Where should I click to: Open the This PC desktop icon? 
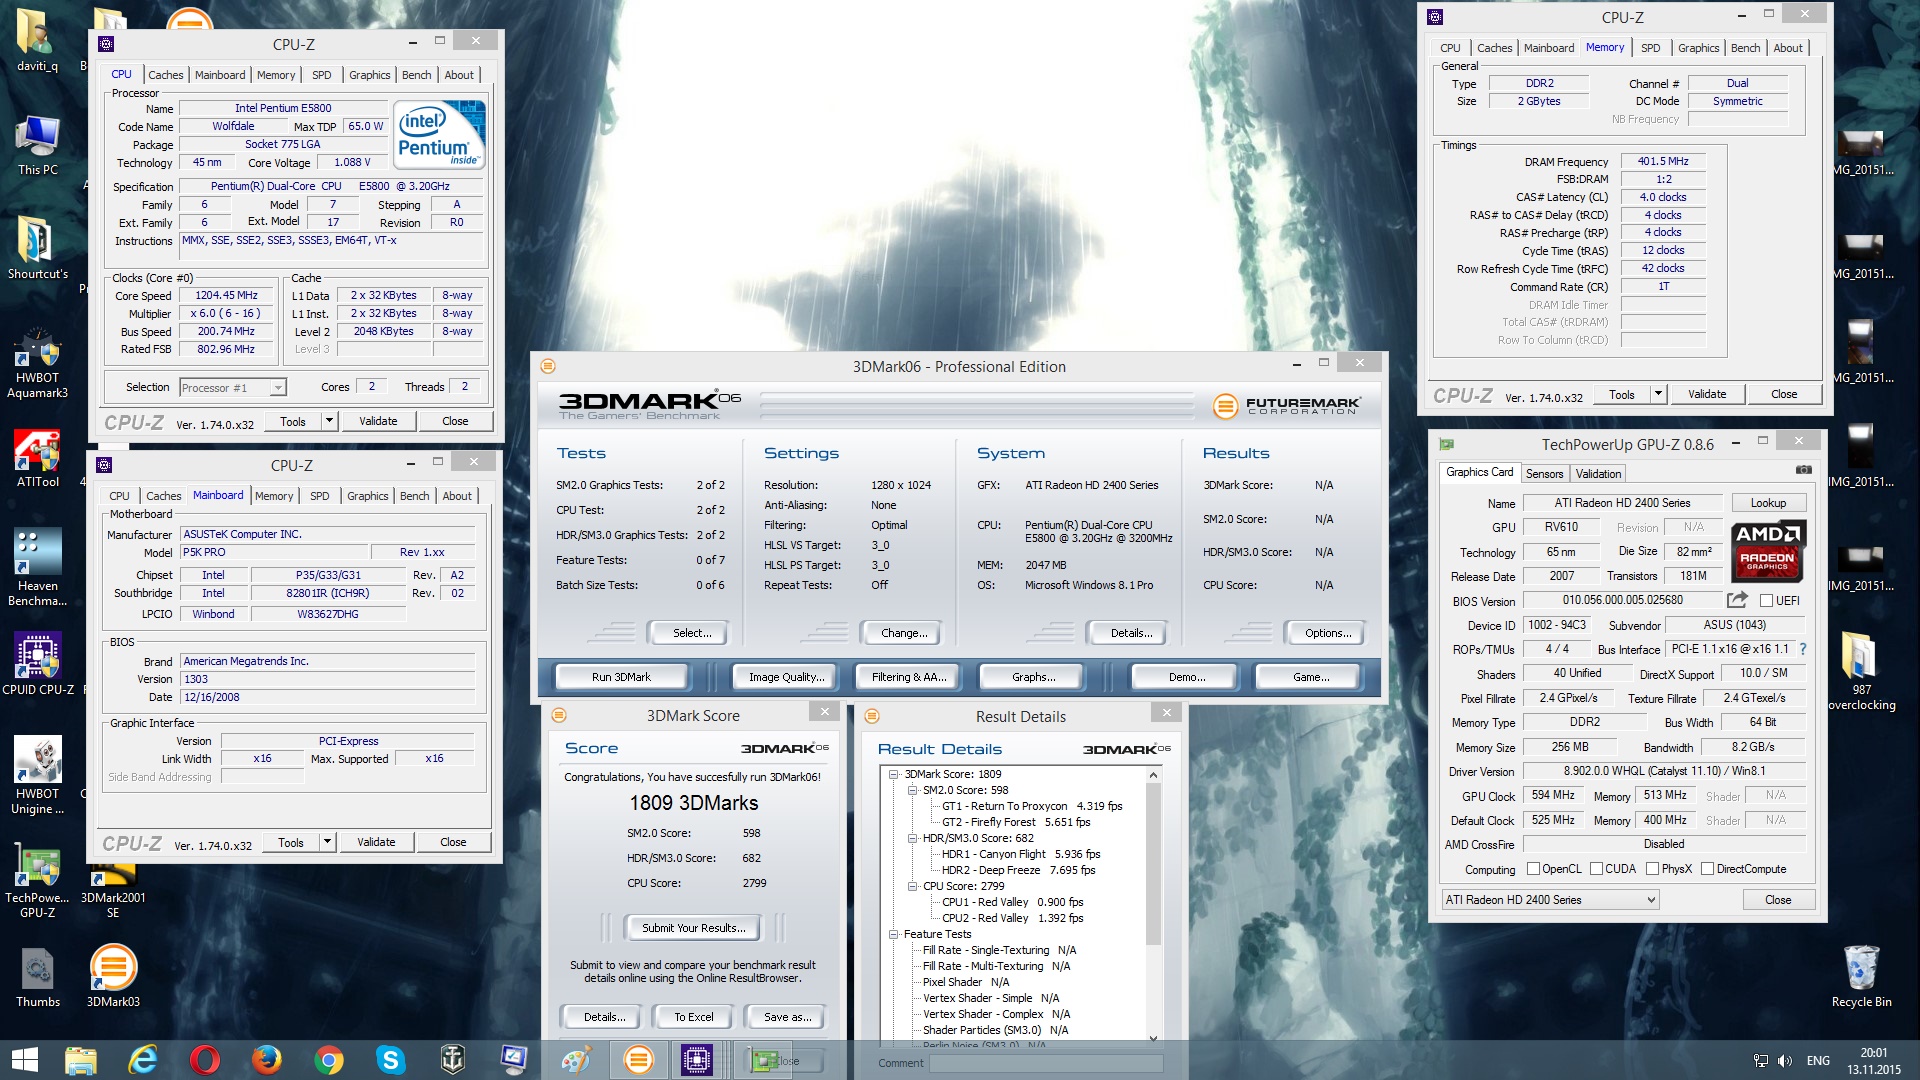(x=38, y=146)
